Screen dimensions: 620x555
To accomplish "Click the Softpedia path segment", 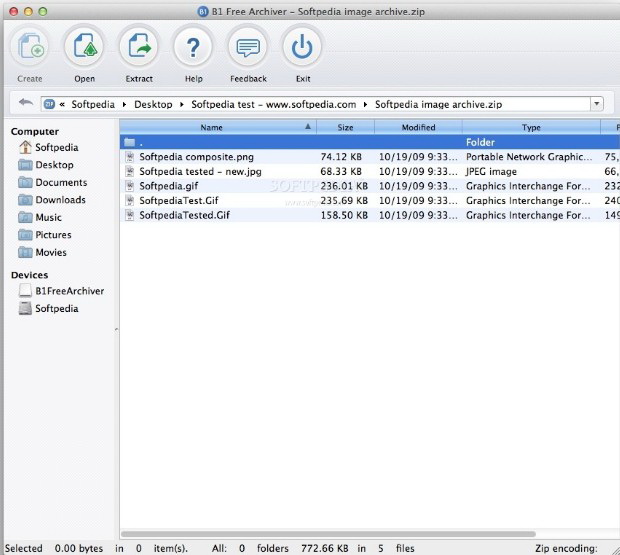I will (93, 104).
